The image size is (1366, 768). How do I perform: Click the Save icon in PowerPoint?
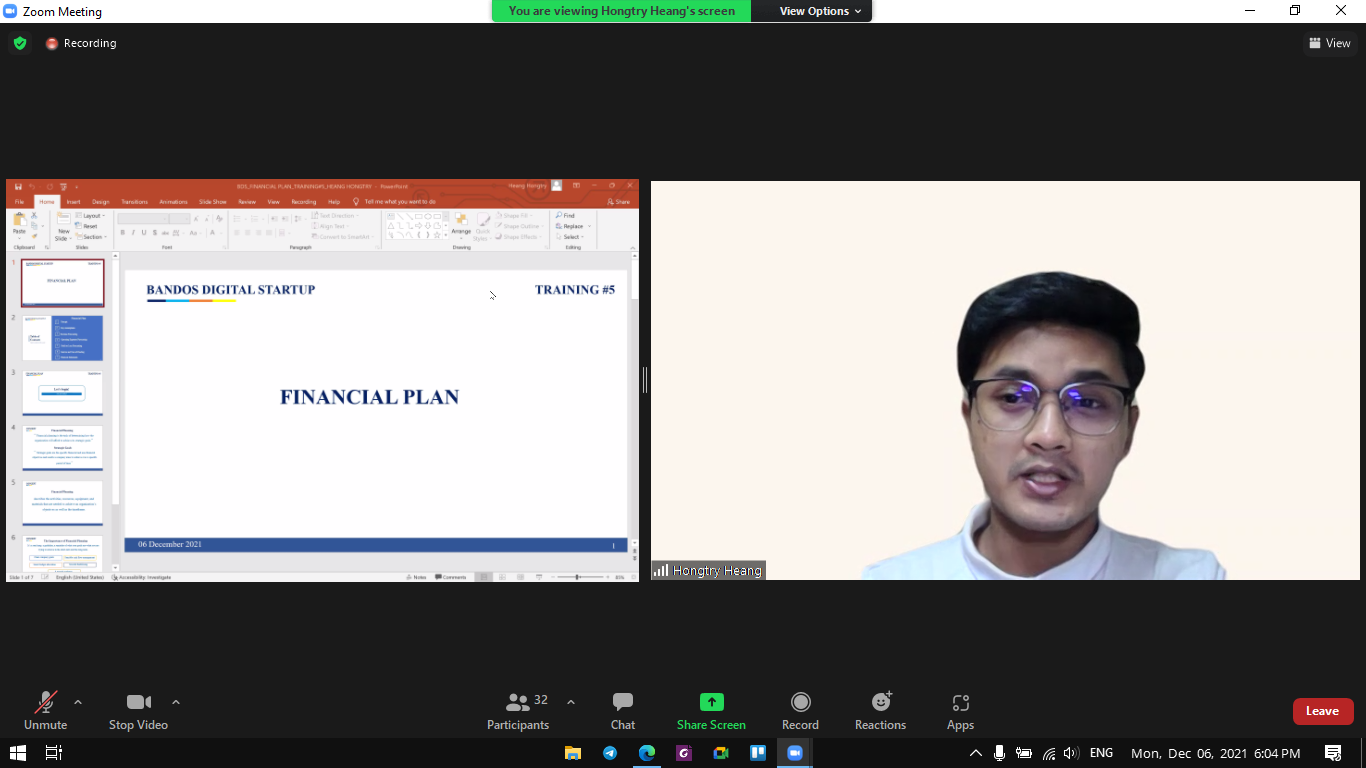(18, 186)
